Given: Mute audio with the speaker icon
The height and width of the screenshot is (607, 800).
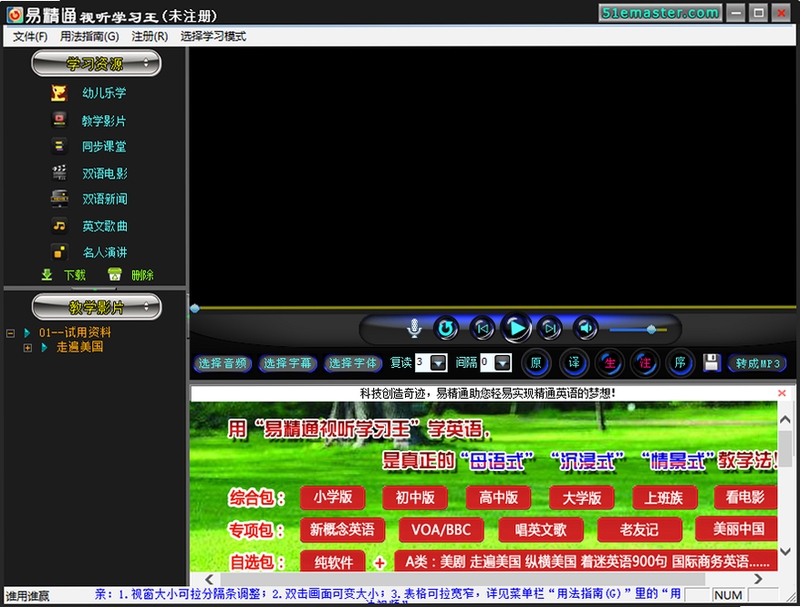Looking at the screenshot, I should point(586,328).
